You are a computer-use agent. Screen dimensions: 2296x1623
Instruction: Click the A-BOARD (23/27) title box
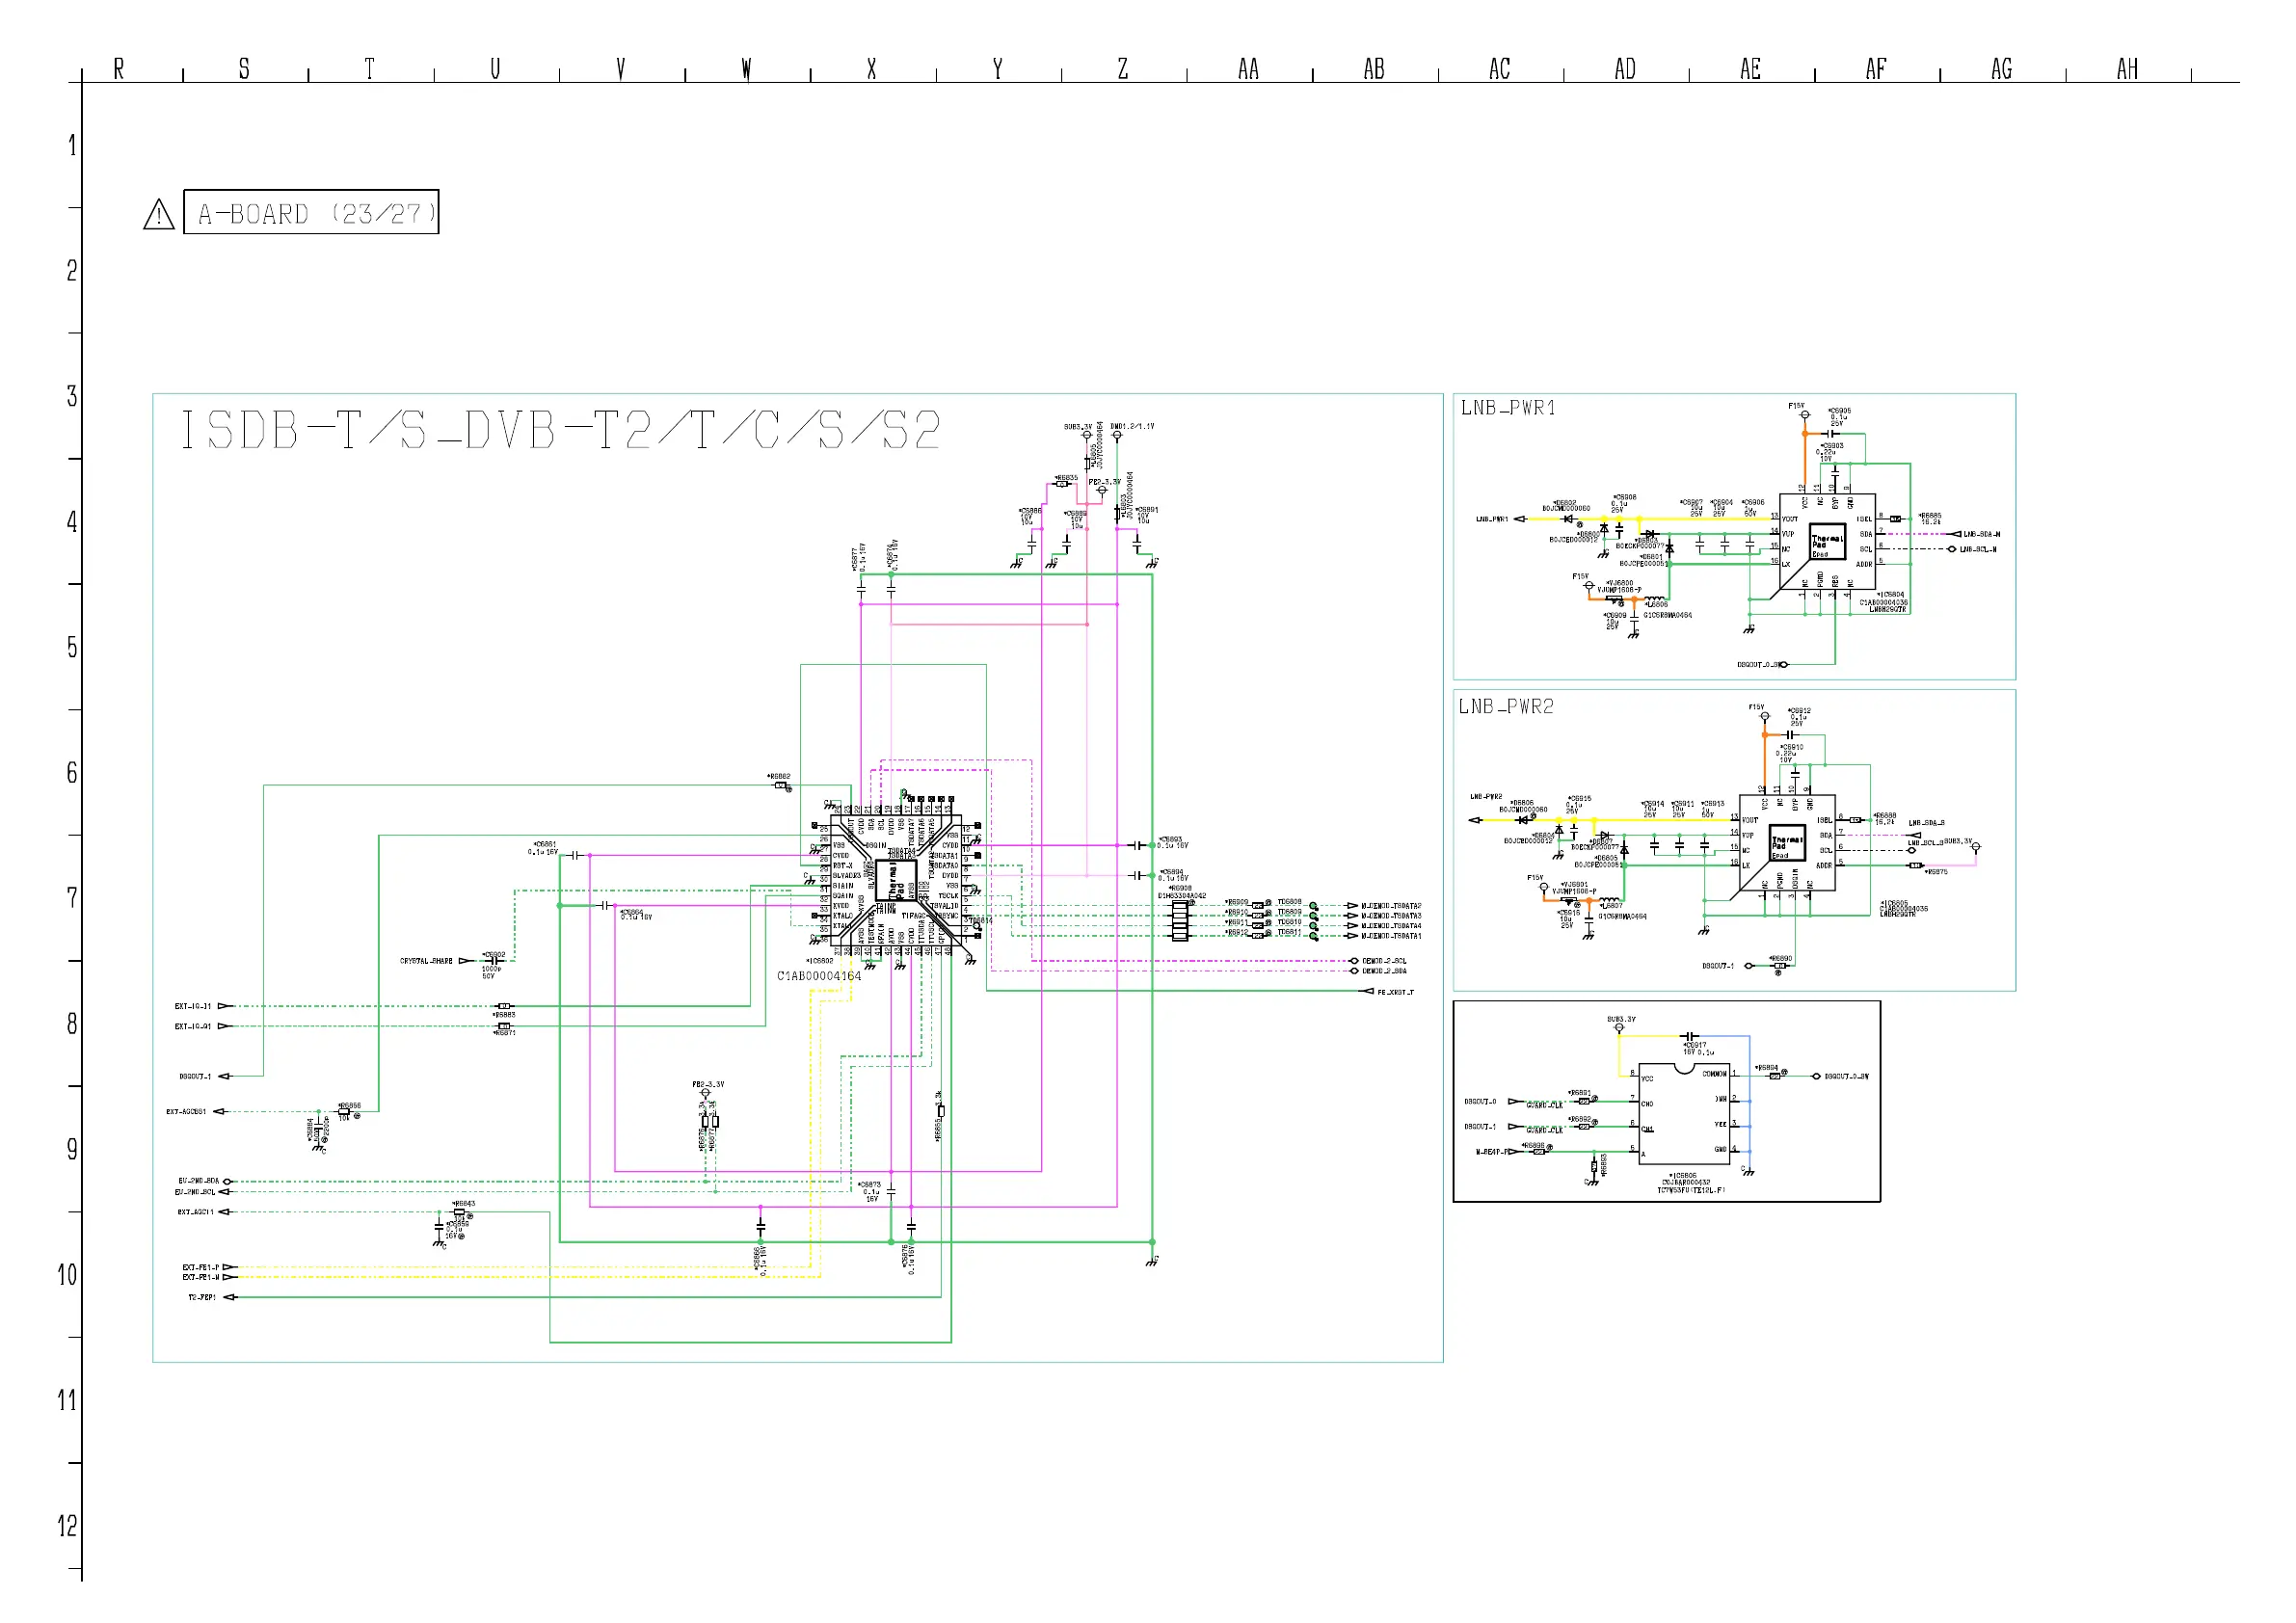pos(311,212)
